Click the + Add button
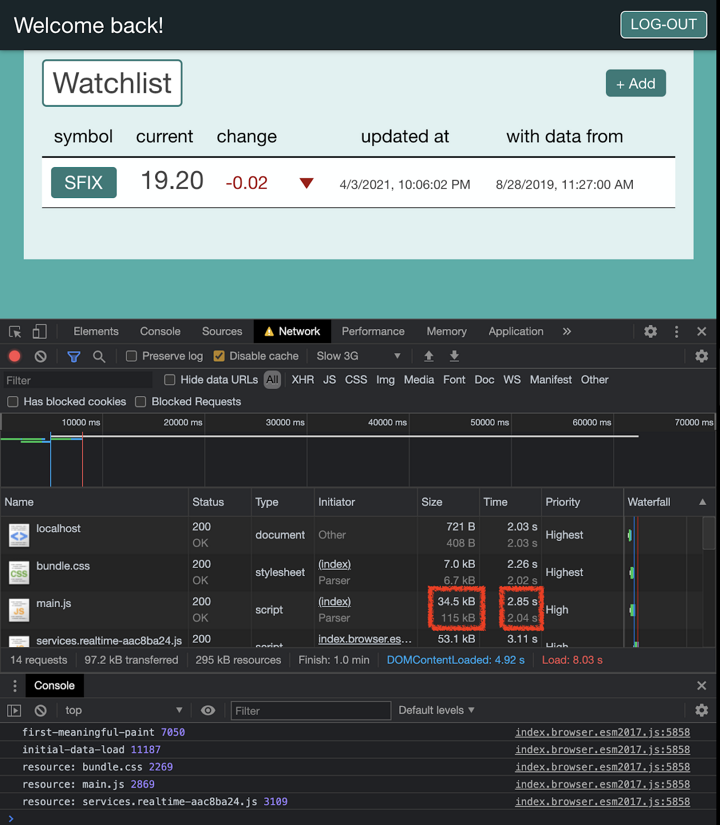Image resolution: width=720 pixels, height=825 pixels. tap(635, 84)
